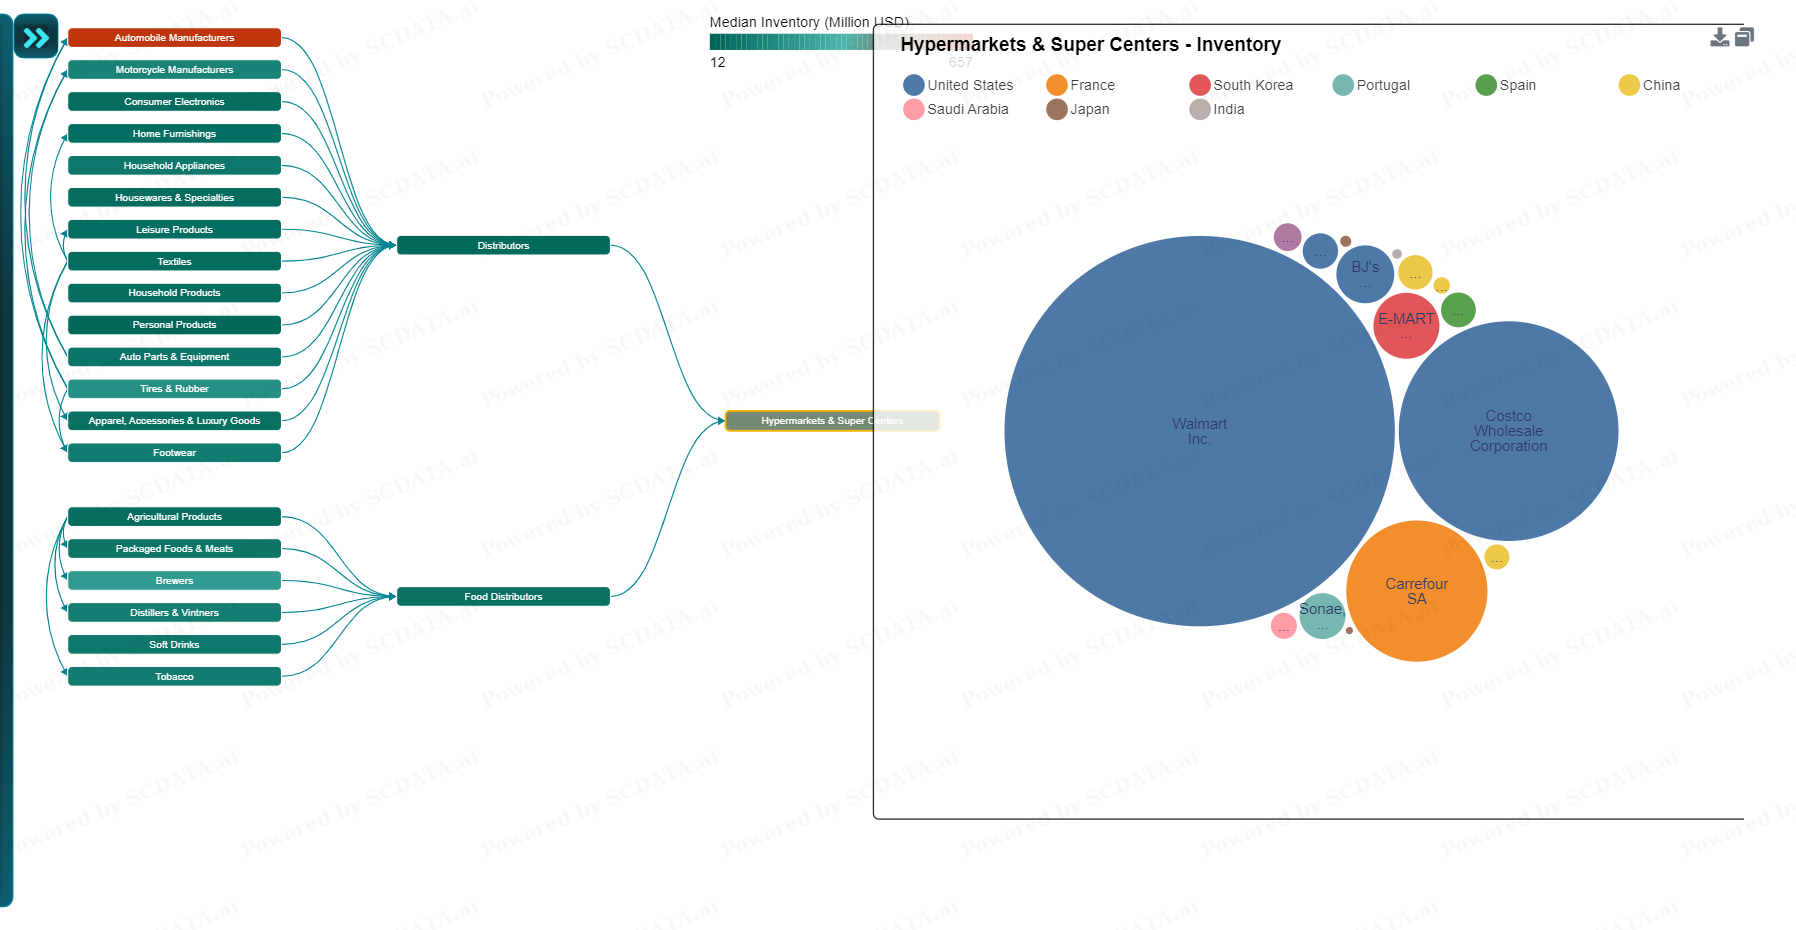
Task: Download the inventory chart image
Action: point(1719,37)
